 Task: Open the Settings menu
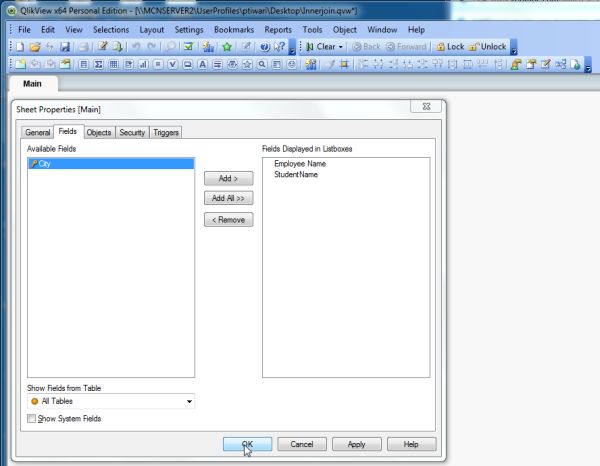tap(189, 29)
